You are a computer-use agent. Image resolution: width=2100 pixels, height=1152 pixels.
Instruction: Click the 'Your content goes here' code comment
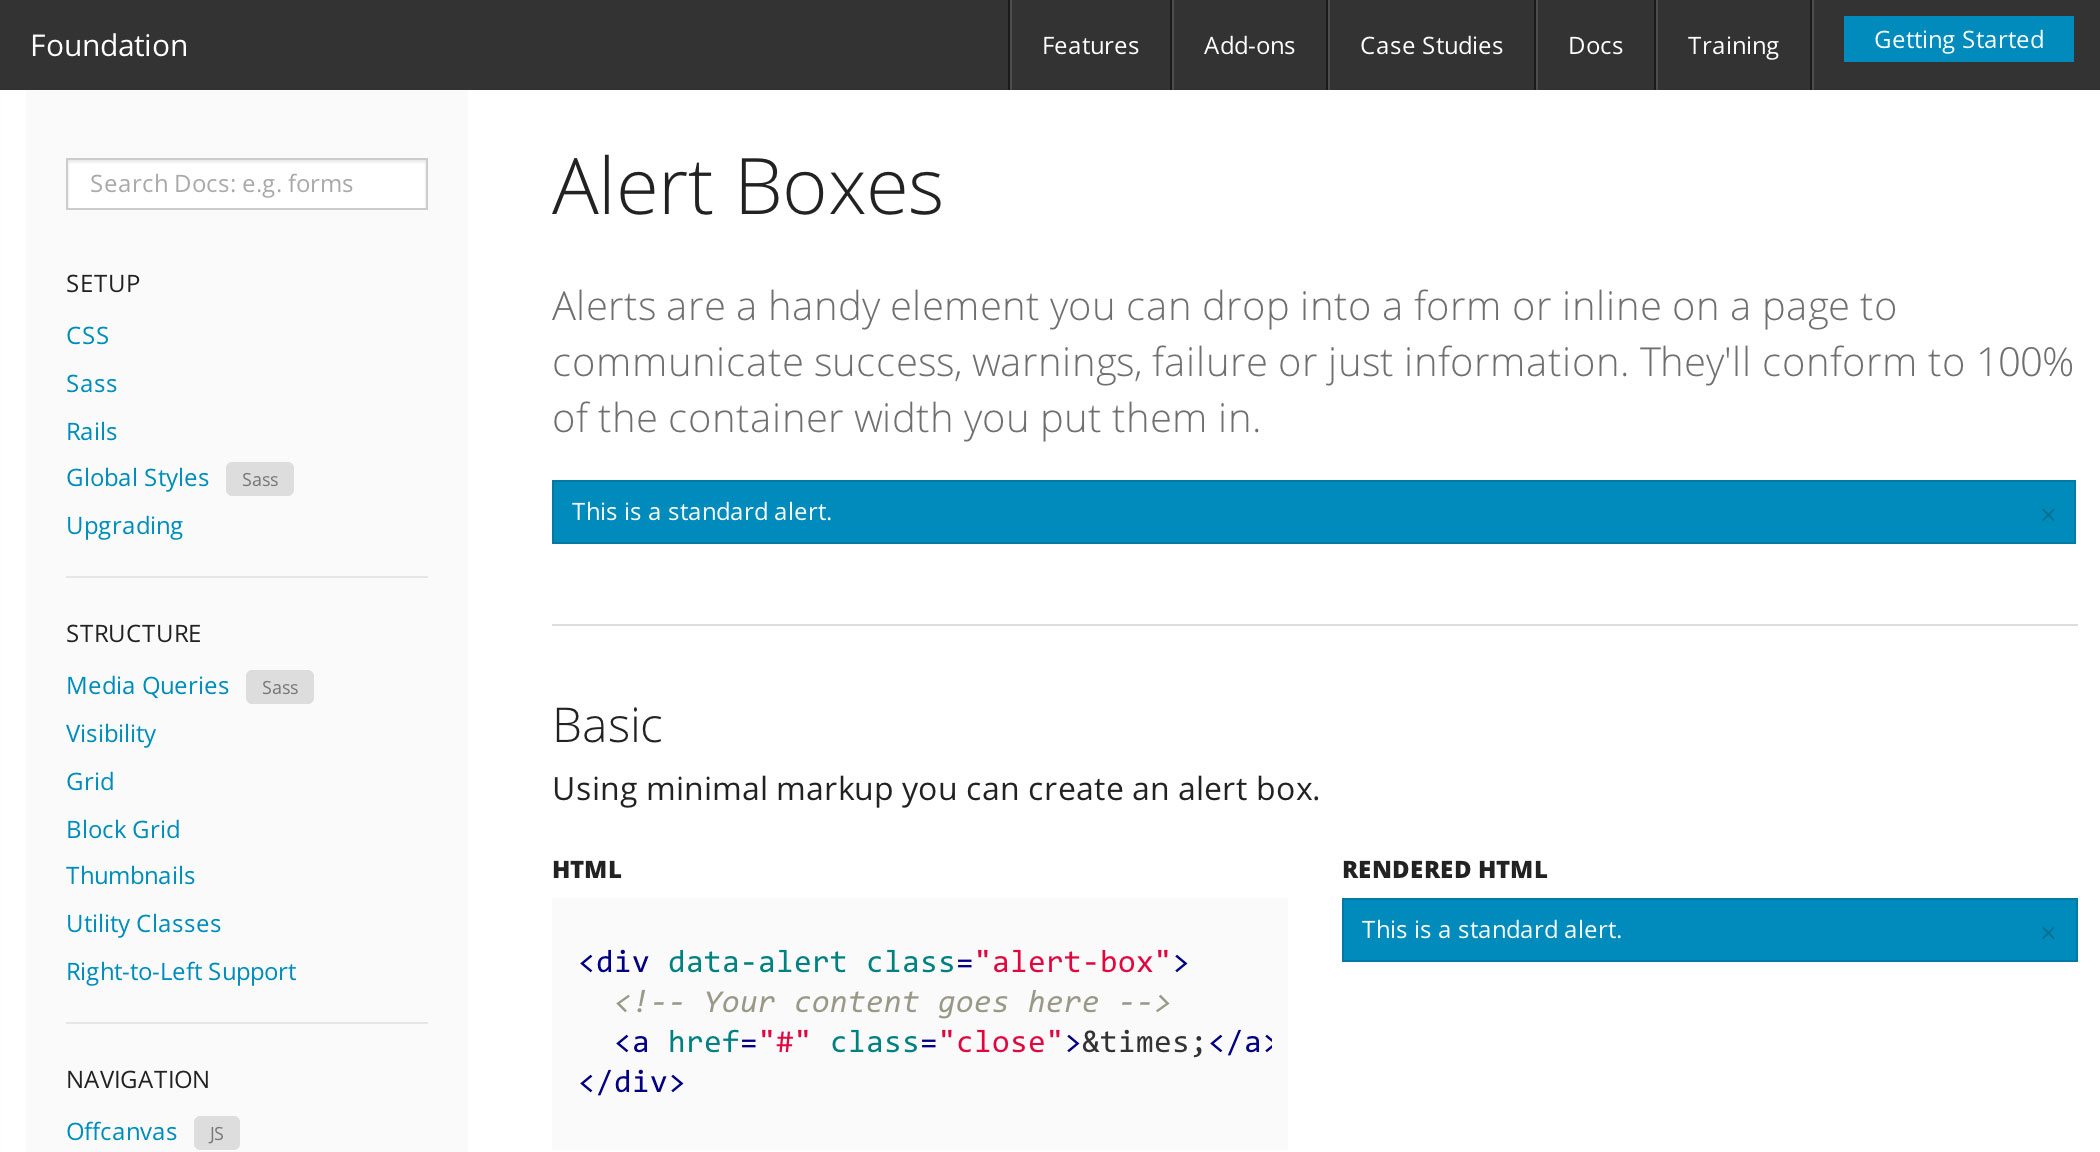pyautogui.click(x=892, y=1002)
